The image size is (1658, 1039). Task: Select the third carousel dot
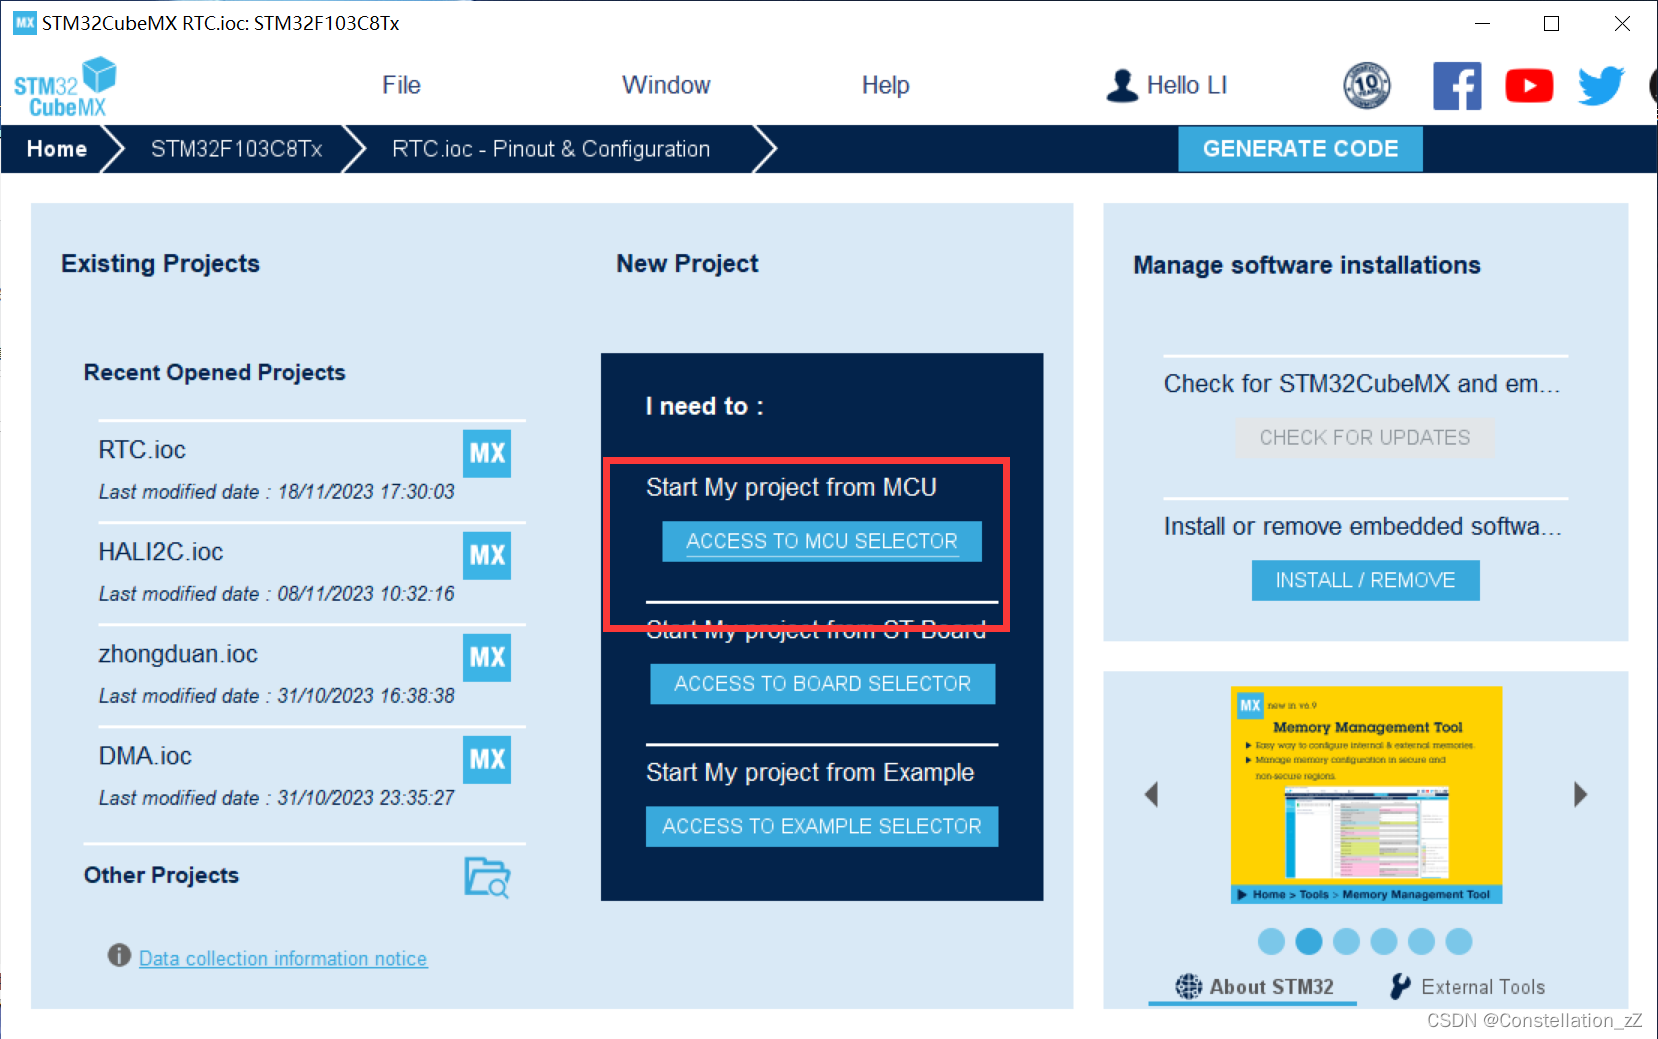pyautogui.click(x=1346, y=941)
